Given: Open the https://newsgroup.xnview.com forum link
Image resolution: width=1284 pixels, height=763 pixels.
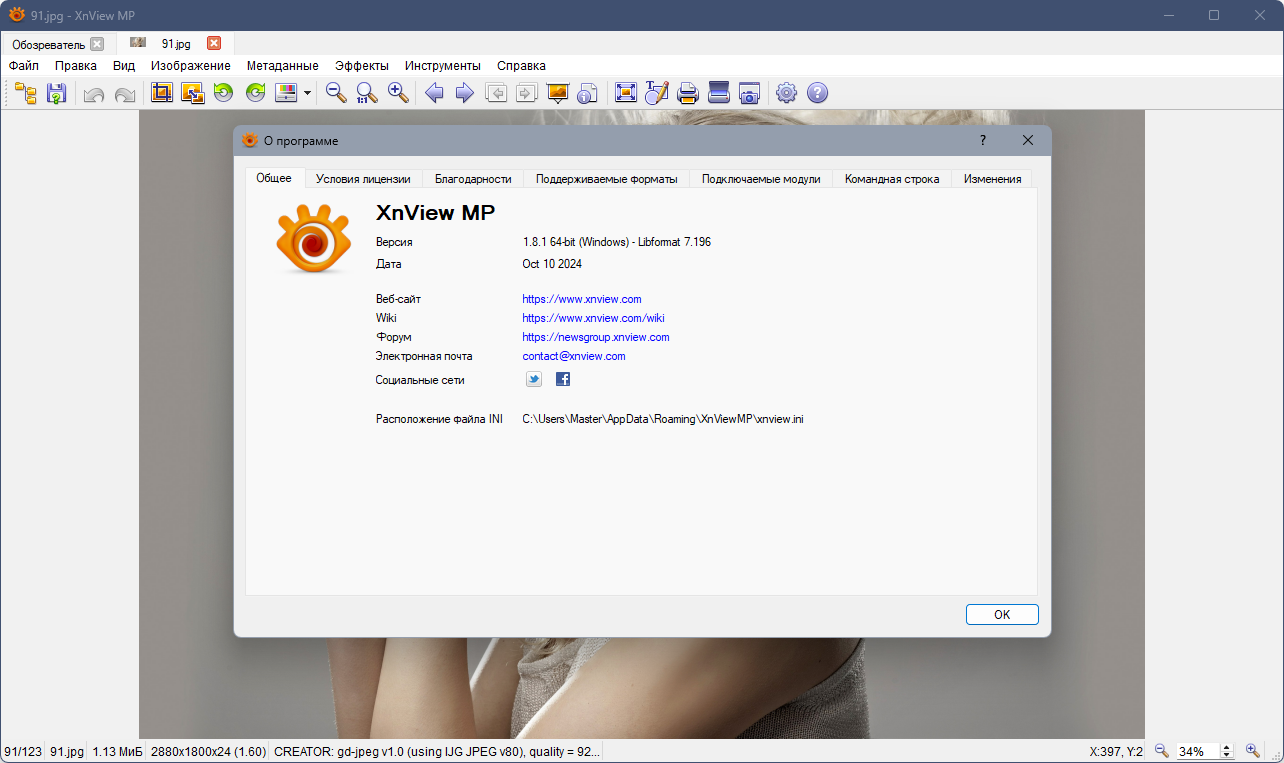Looking at the screenshot, I should click(596, 337).
